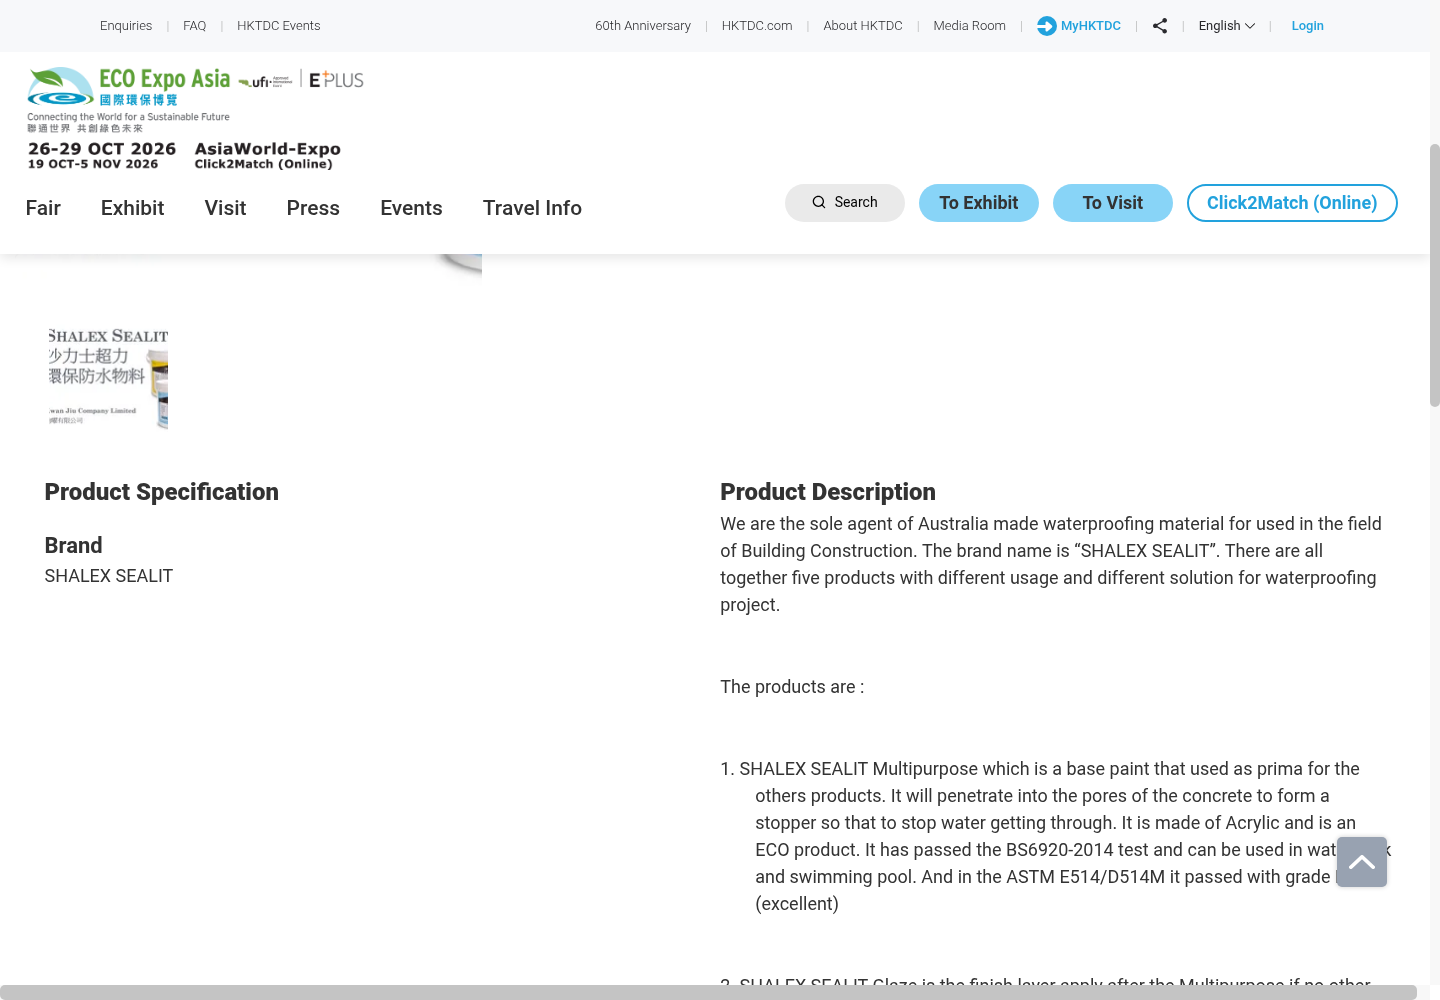
Task: Click the MyHKTDC link text
Action: (1091, 26)
